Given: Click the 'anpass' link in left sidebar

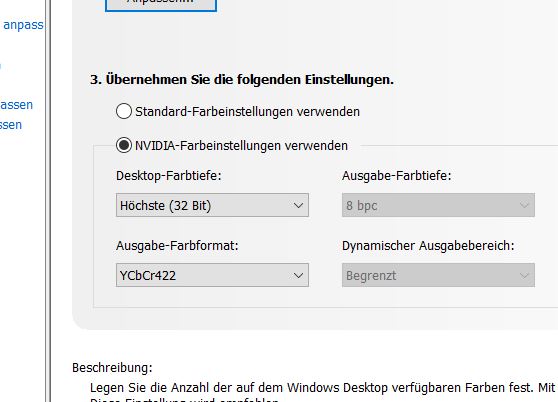Looking at the screenshot, I should pyautogui.click(x=23, y=25).
